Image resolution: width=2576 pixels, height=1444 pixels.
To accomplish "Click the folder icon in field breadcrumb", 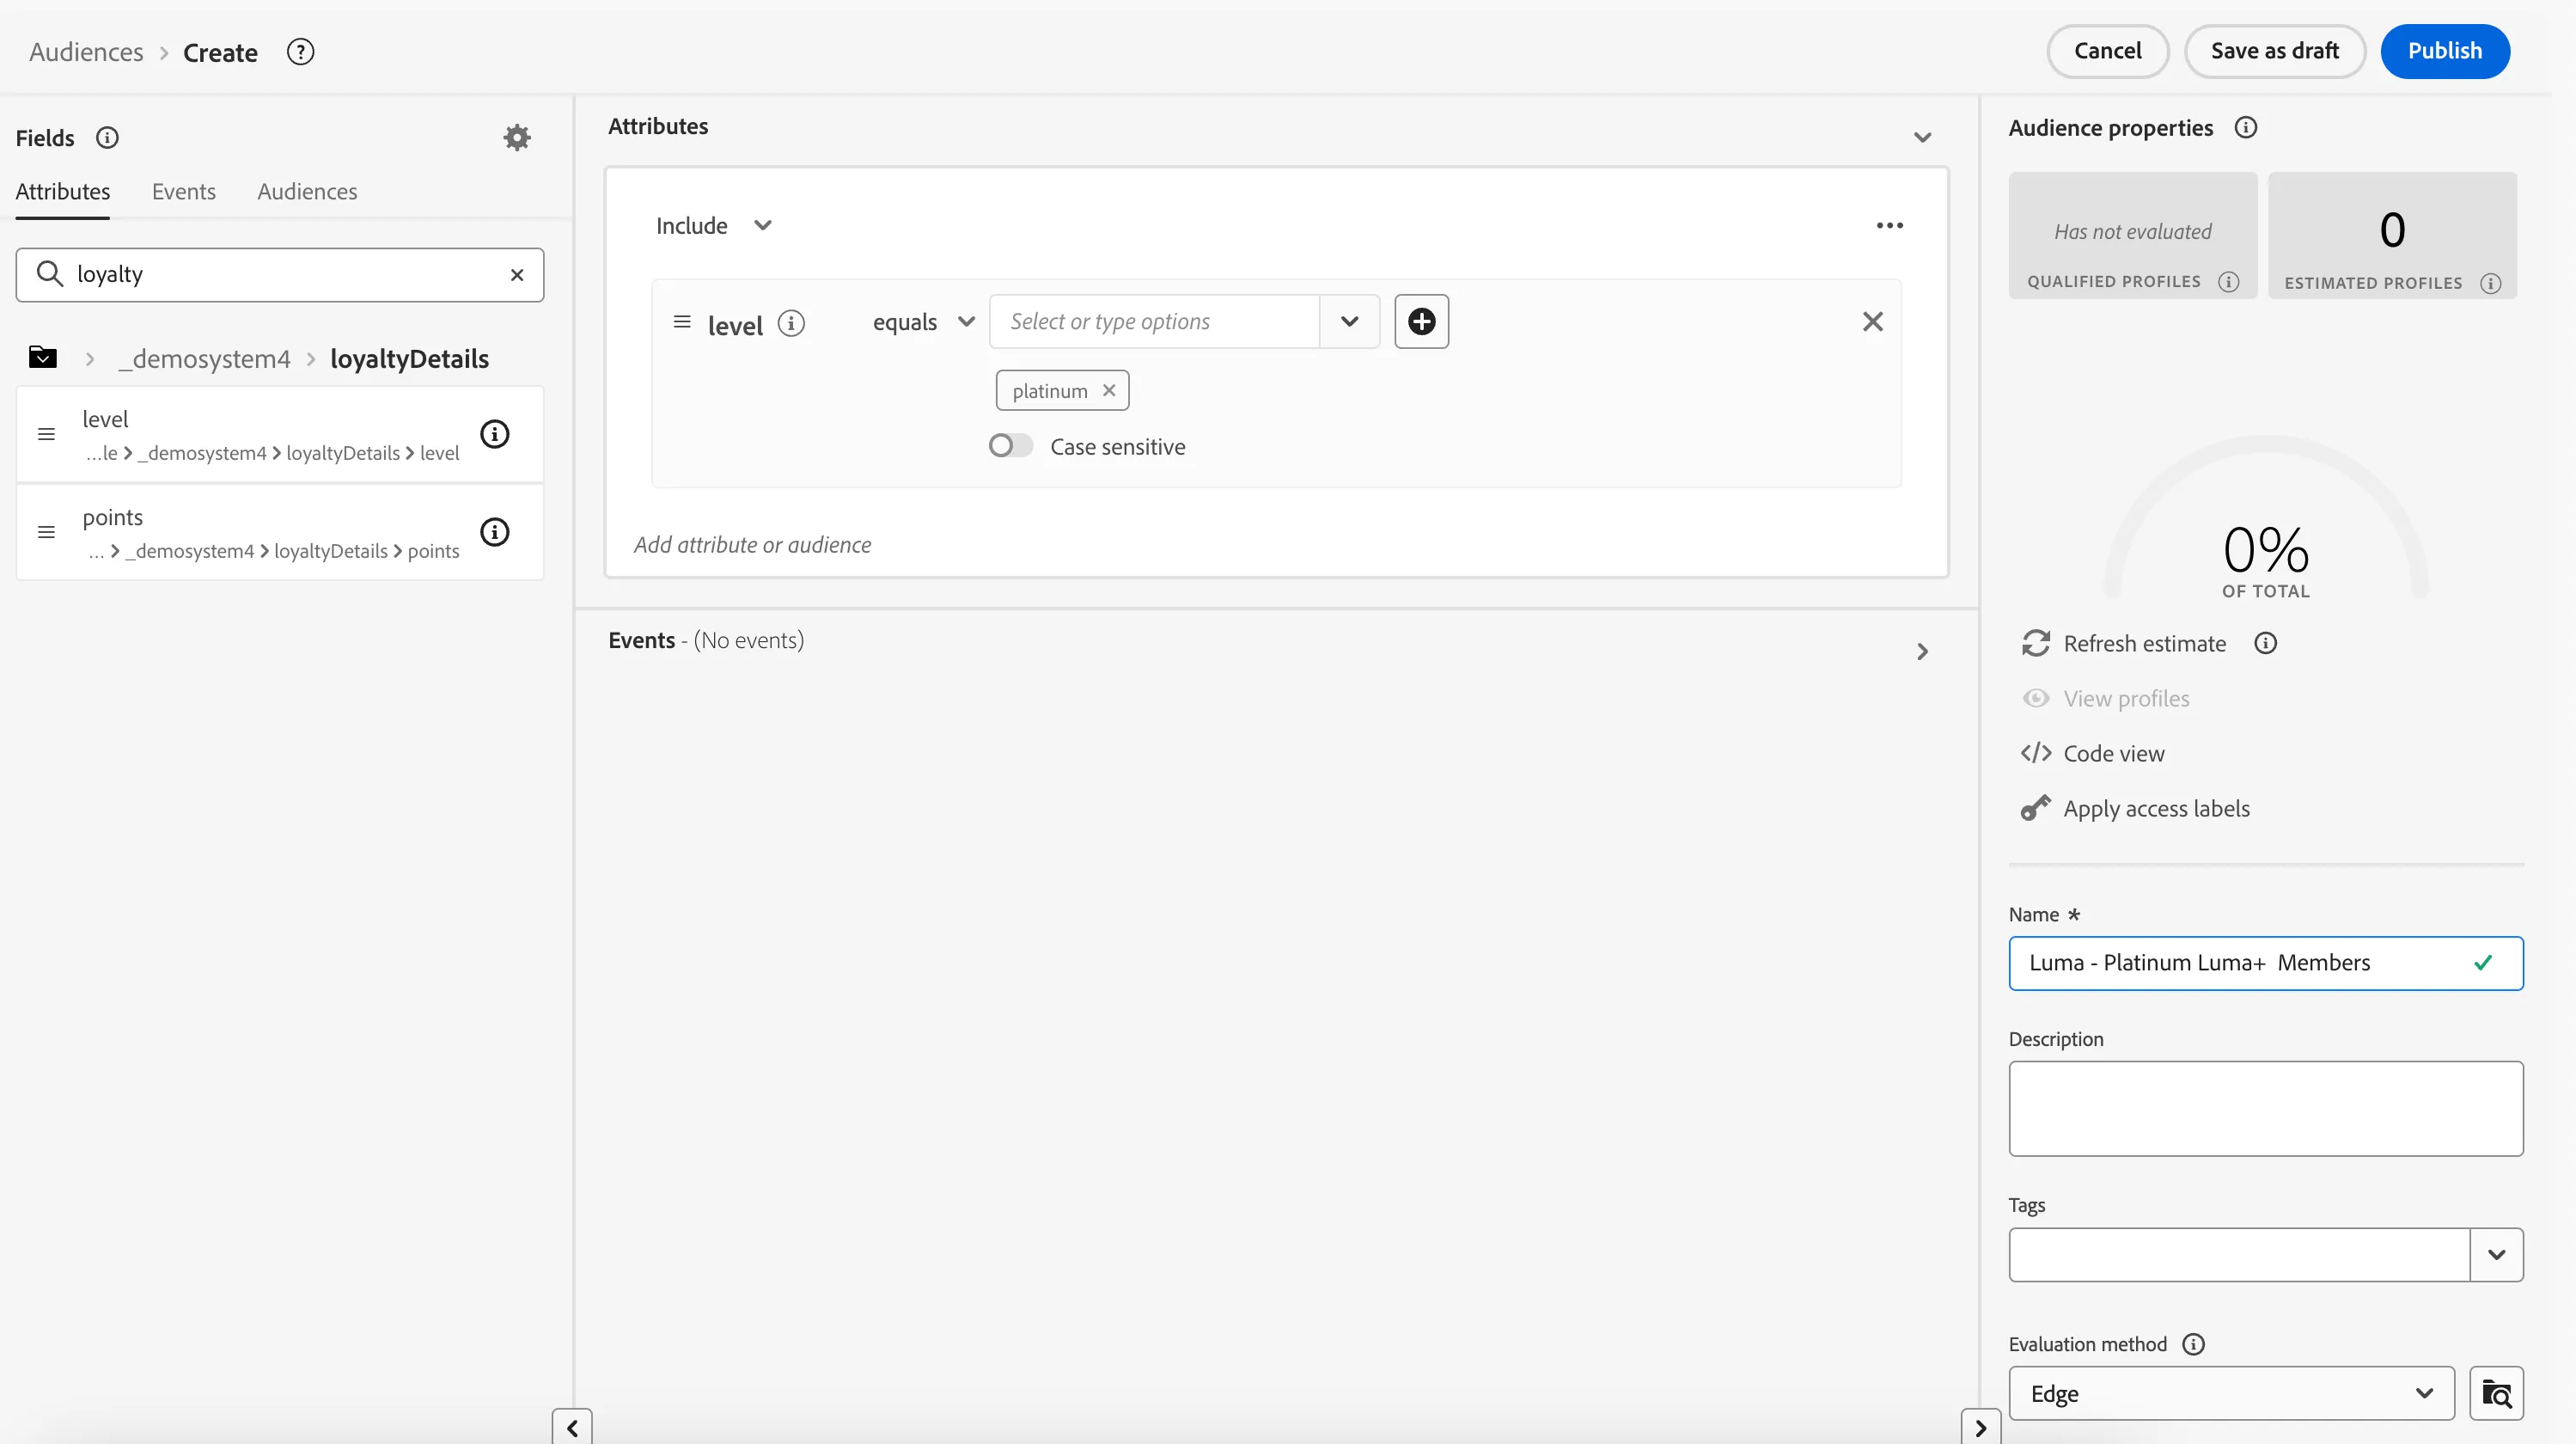I will coord(43,357).
